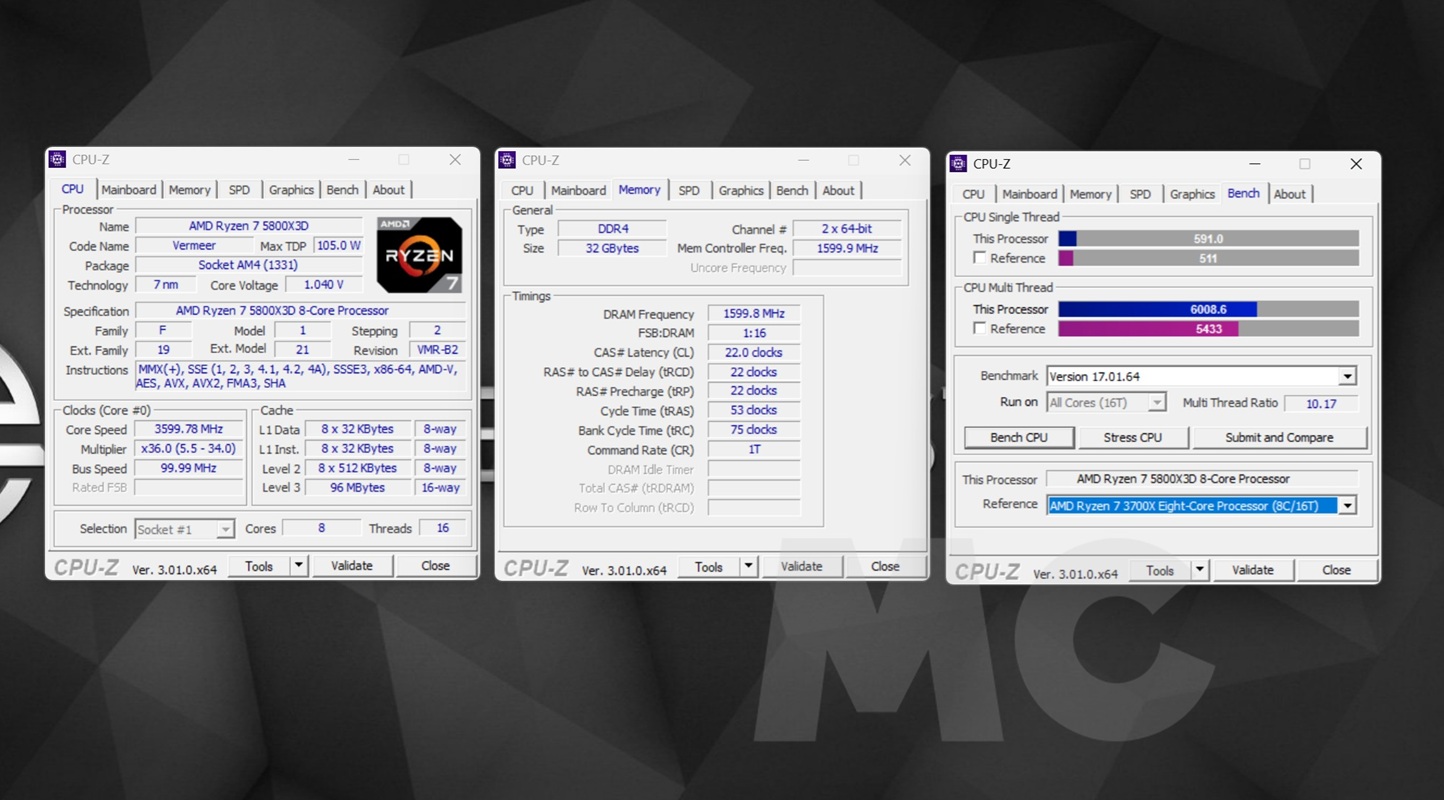
Task: Open SPD tab in the CPU window
Action: click(239, 190)
